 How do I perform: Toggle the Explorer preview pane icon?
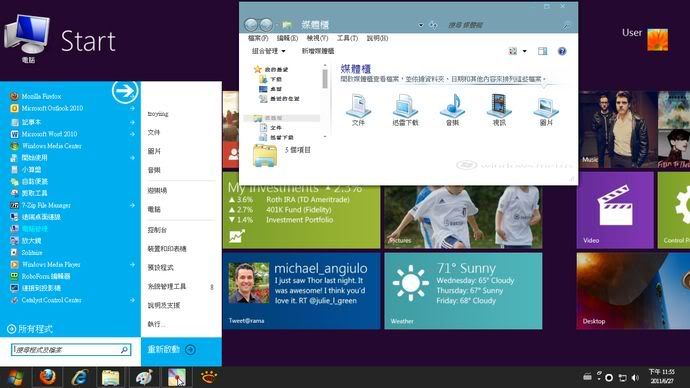pos(543,51)
